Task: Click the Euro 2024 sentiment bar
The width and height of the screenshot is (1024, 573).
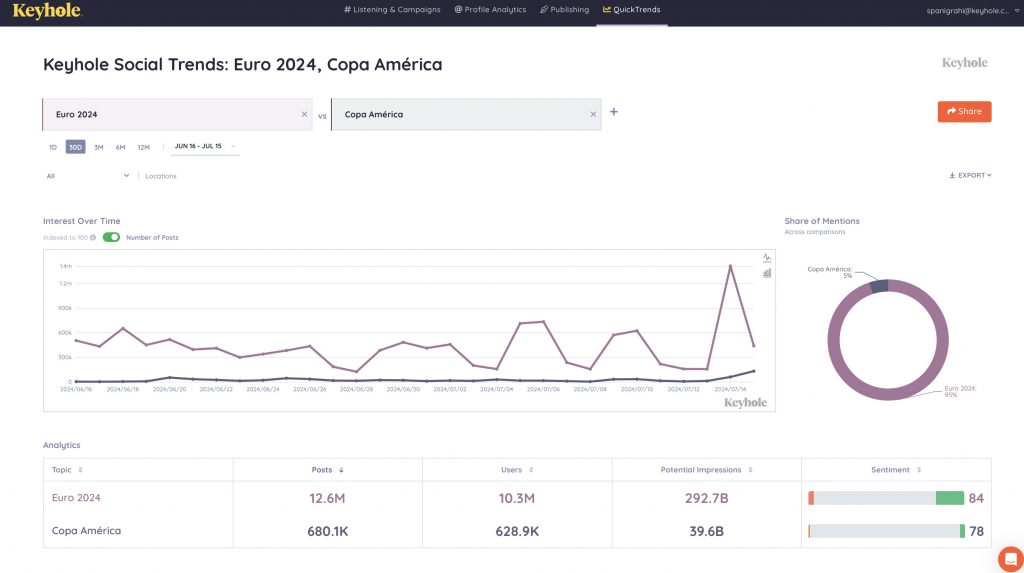Action: click(886, 498)
